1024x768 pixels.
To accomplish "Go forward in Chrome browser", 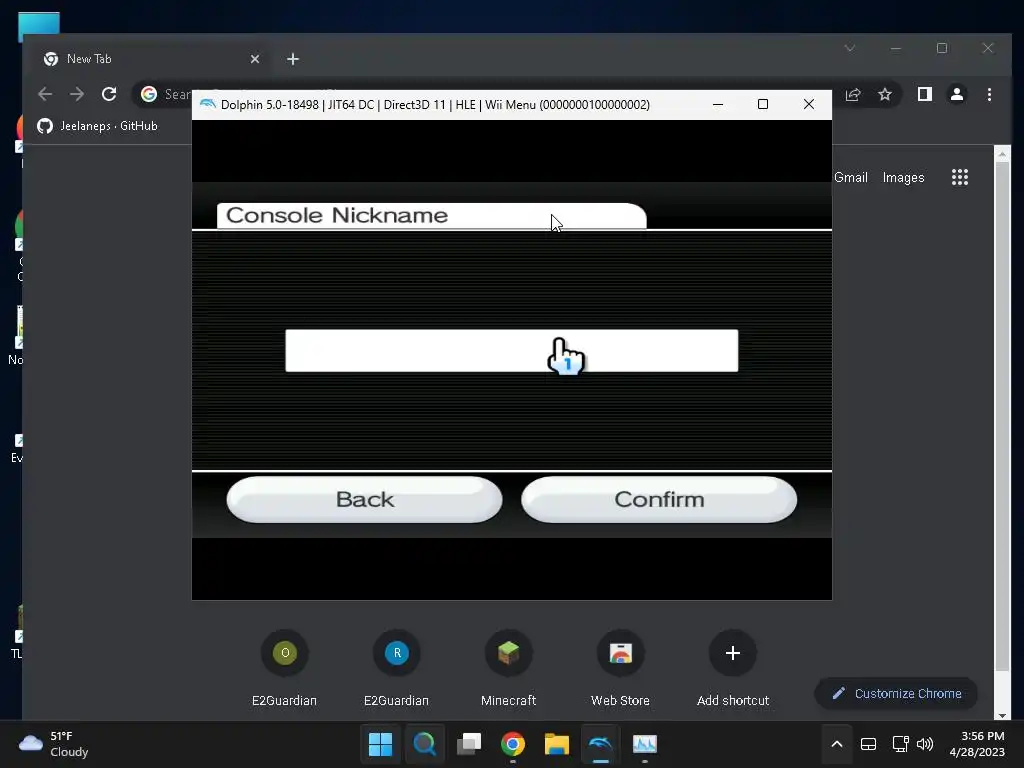I will coord(77,94).
